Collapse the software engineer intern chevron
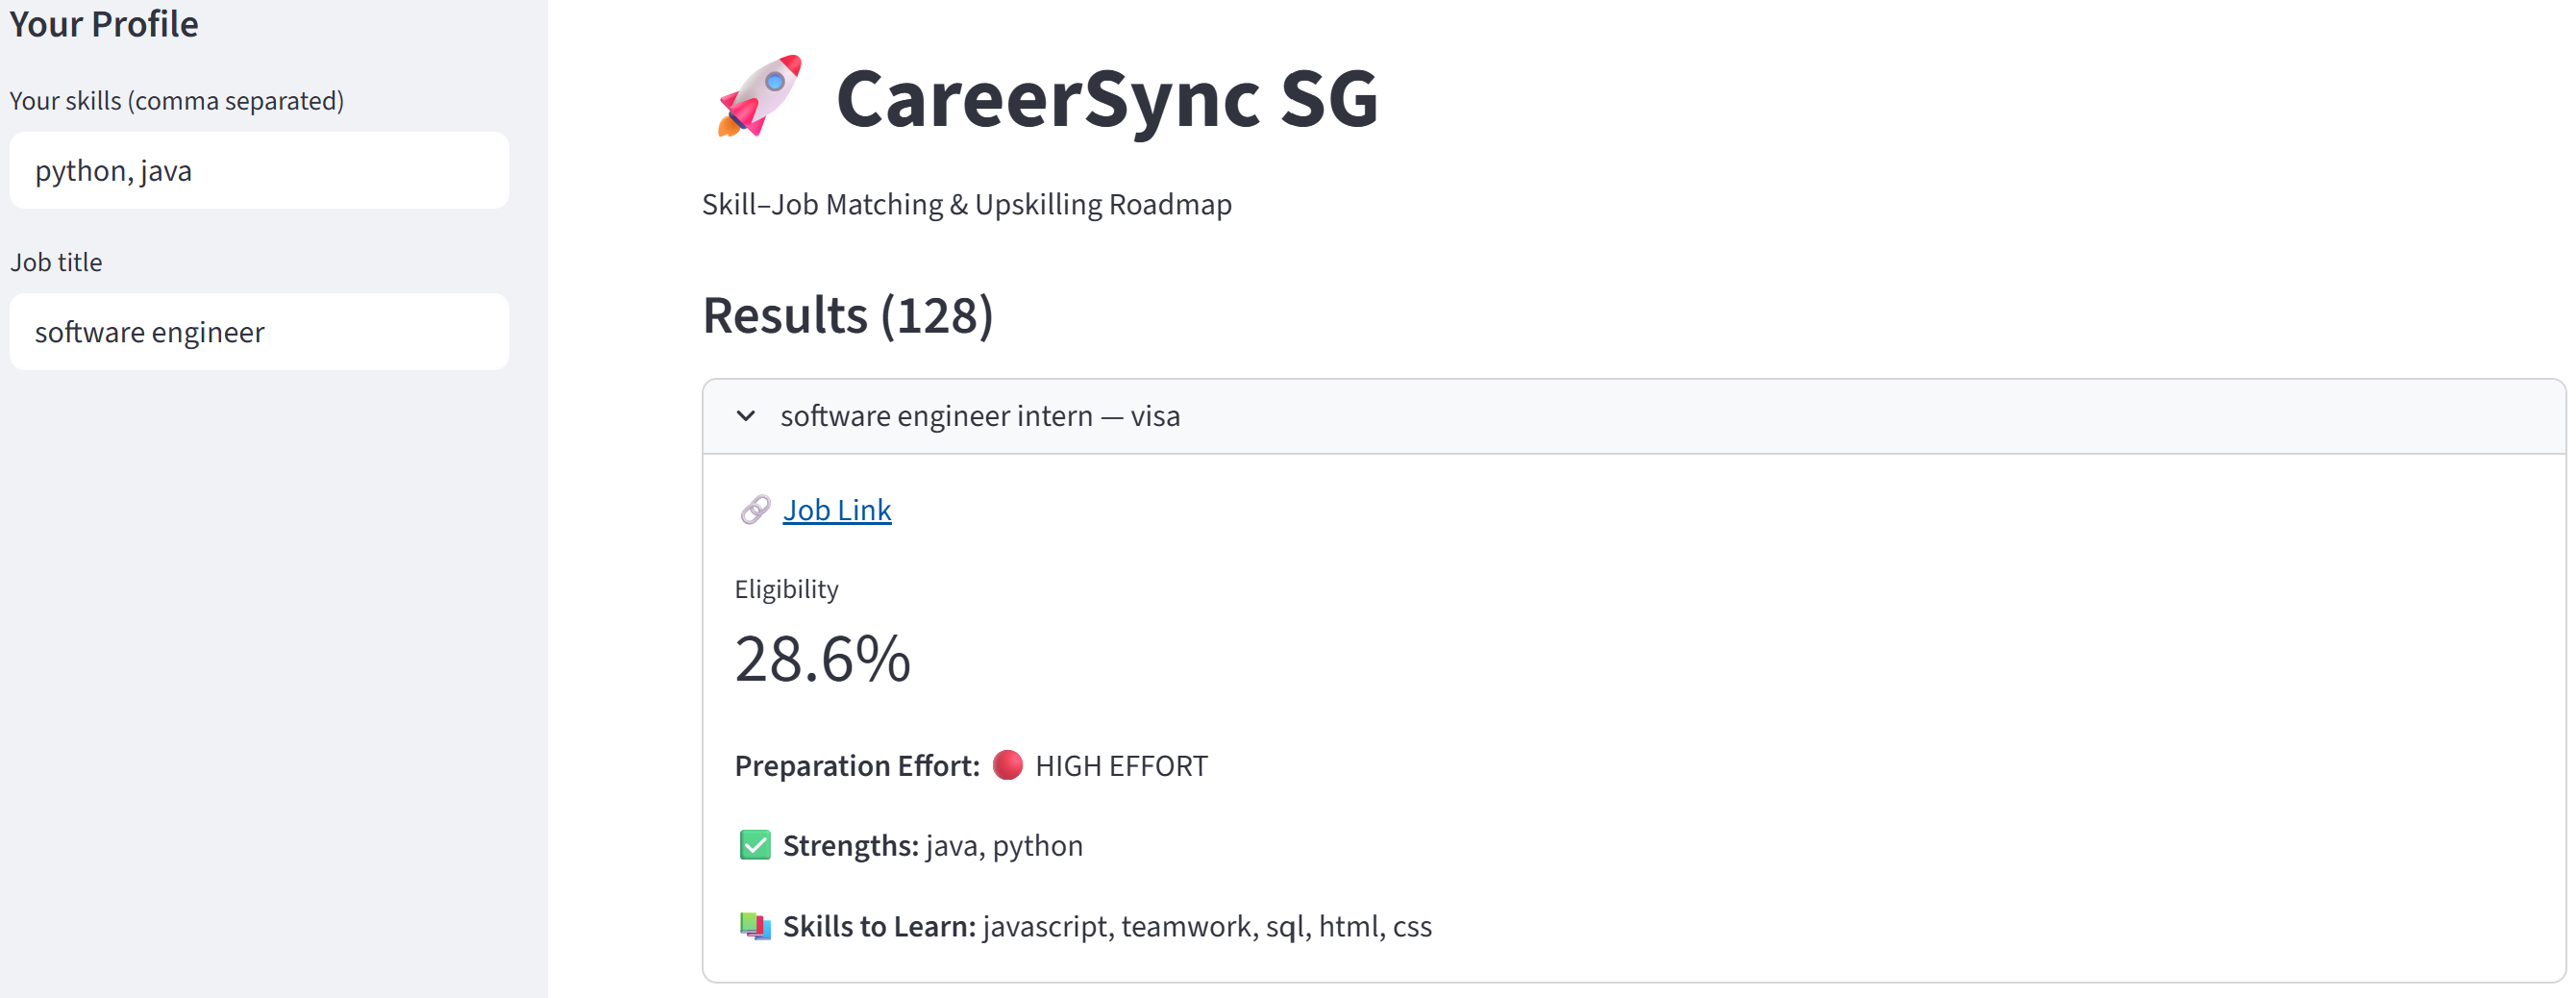The image size is (2576, 998). (x=746, y=416)
